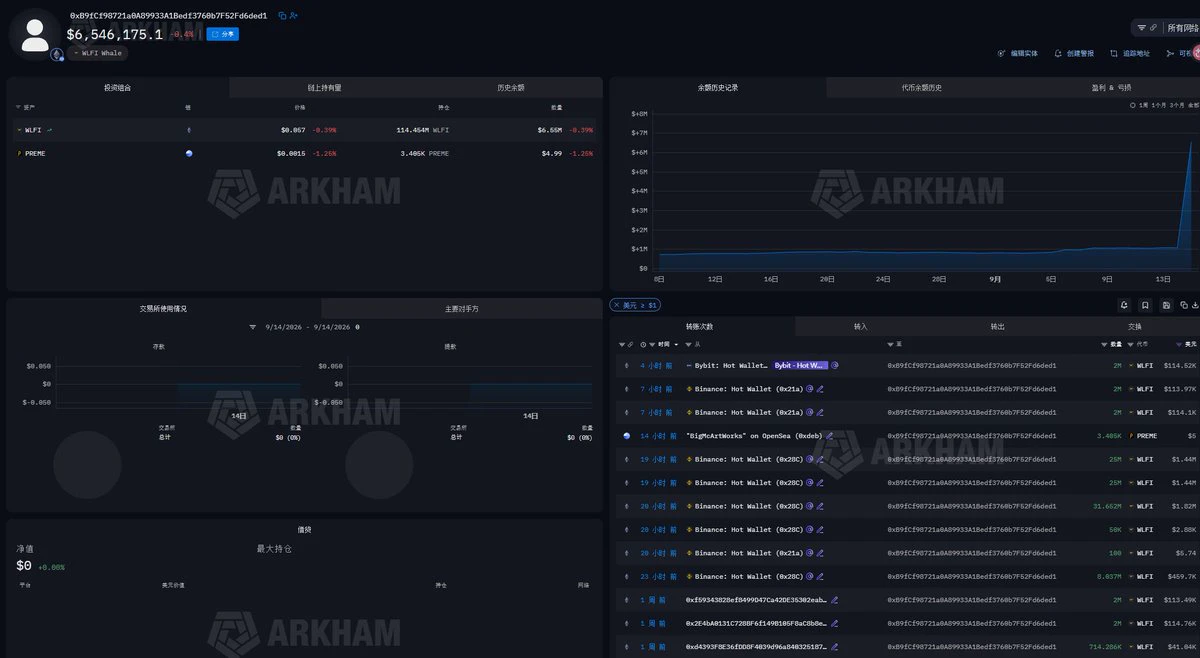The width and height of the screenshot is (1200, 658).
Task: Click the save disk icon above transfers
Action: 1165,305
